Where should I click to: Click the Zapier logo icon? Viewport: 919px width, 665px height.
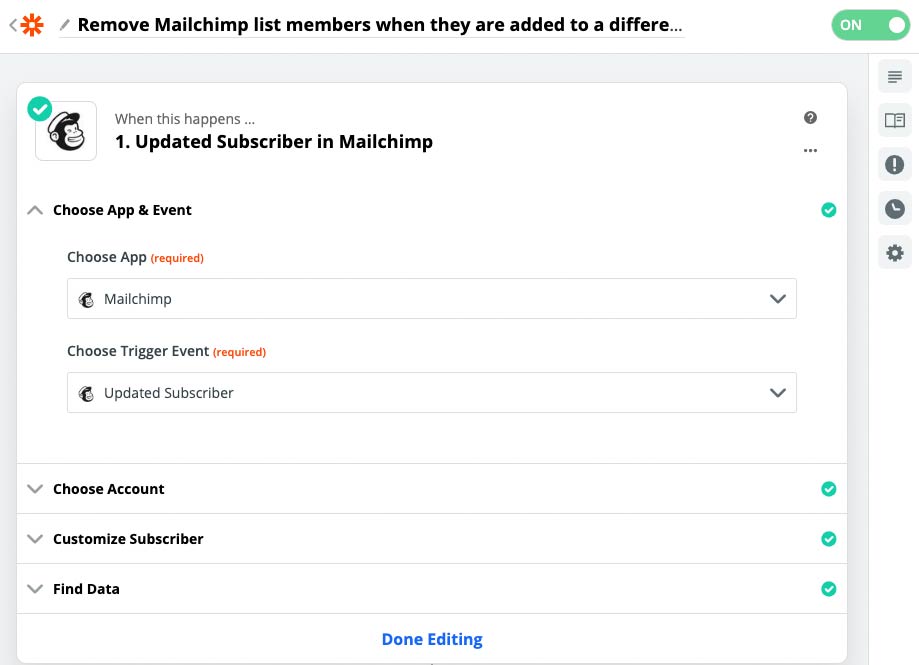[x=34, y=25]
